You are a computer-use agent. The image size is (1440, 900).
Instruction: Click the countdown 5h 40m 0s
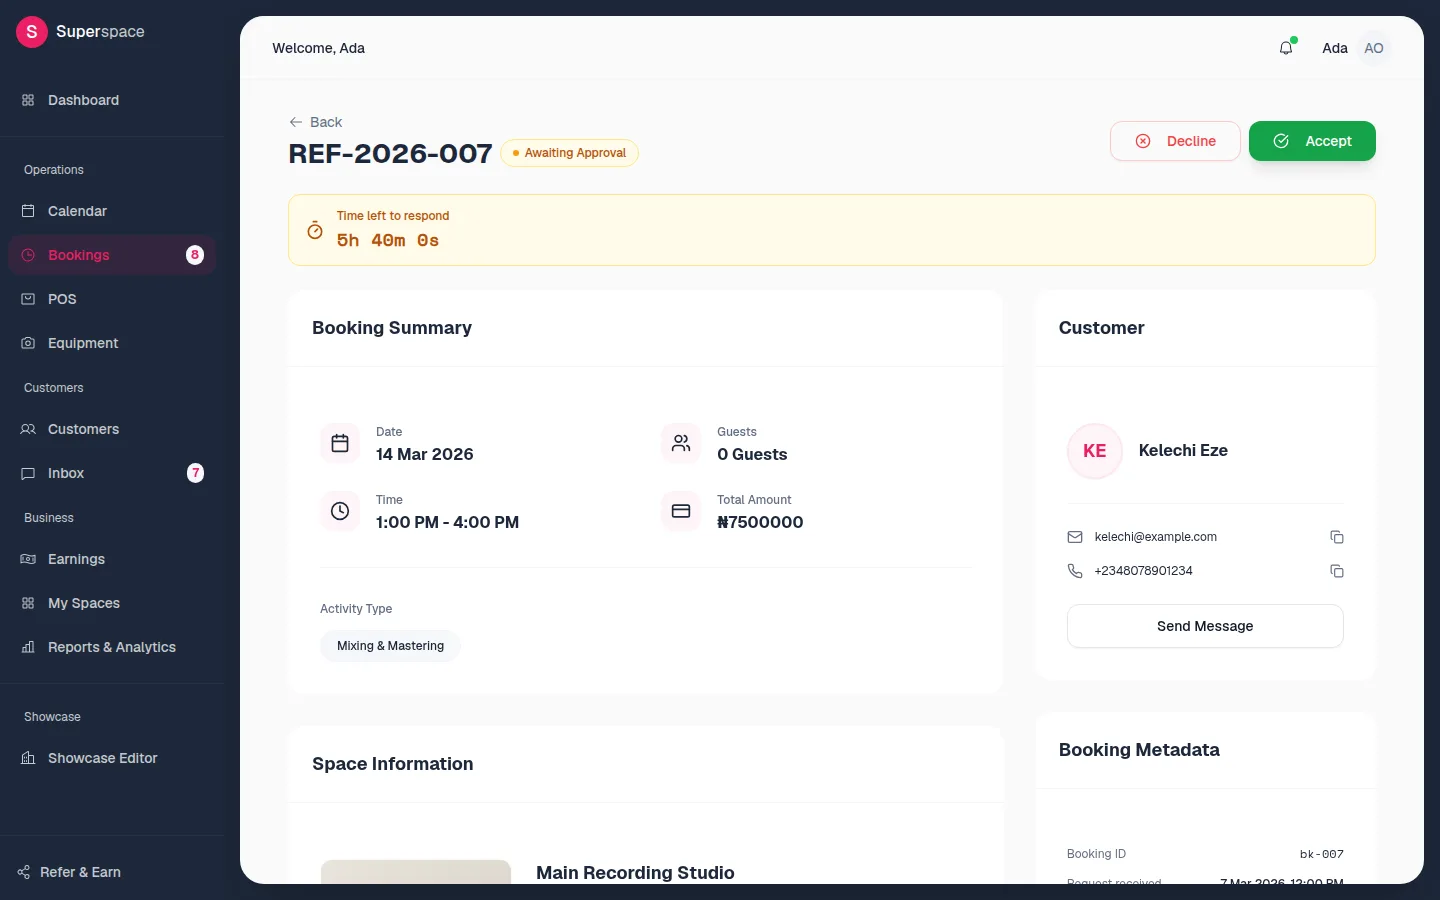(x=388, y=240)
